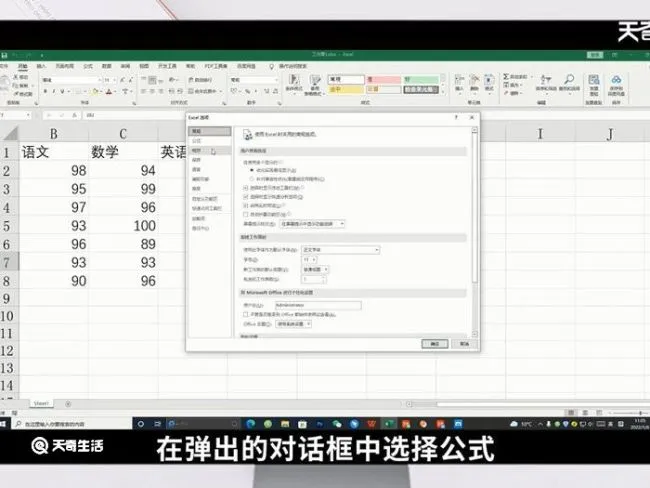Click the help question mark in dialog title
The image size is (650, 488).
[x=456, y=118]
